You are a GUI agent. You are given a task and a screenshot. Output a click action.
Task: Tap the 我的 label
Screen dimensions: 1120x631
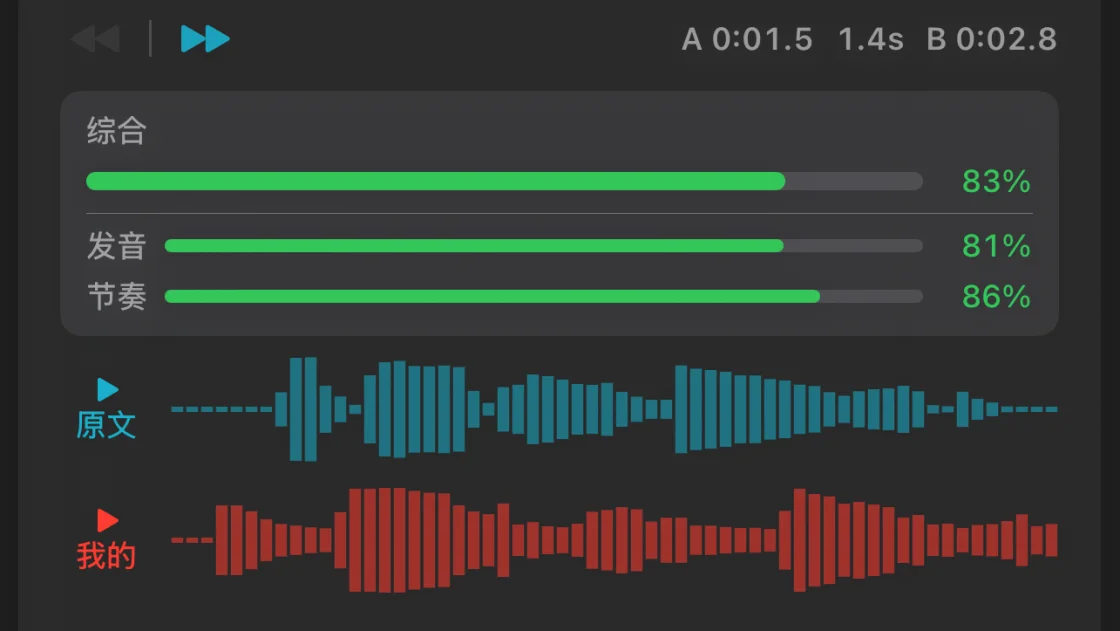pos(106,555)
